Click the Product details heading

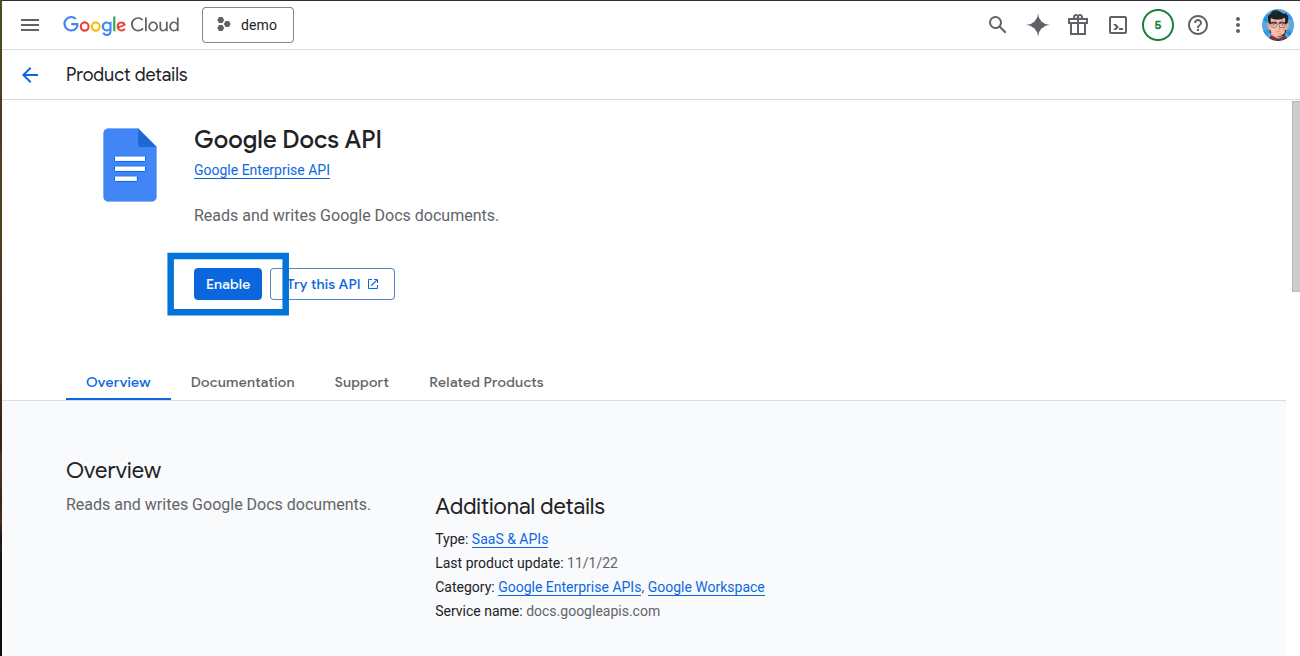click(127, 75)
